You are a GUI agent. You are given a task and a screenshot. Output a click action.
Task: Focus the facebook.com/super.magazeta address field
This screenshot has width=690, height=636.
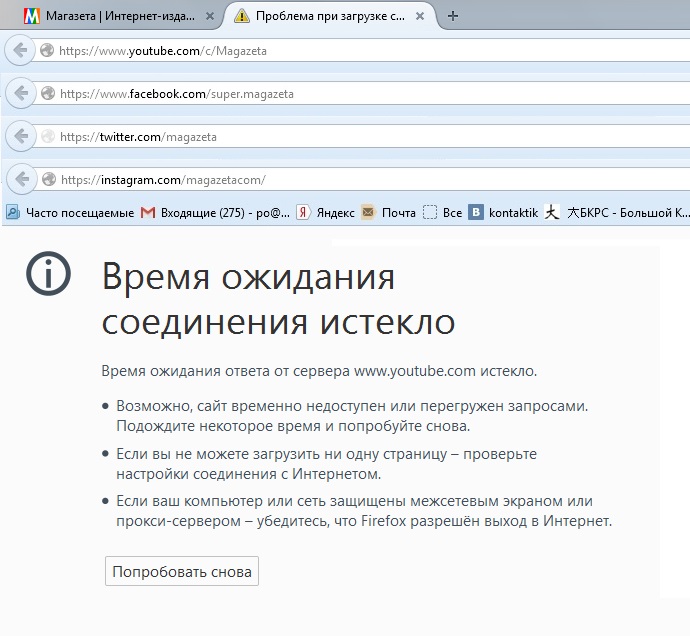[362, 94]
